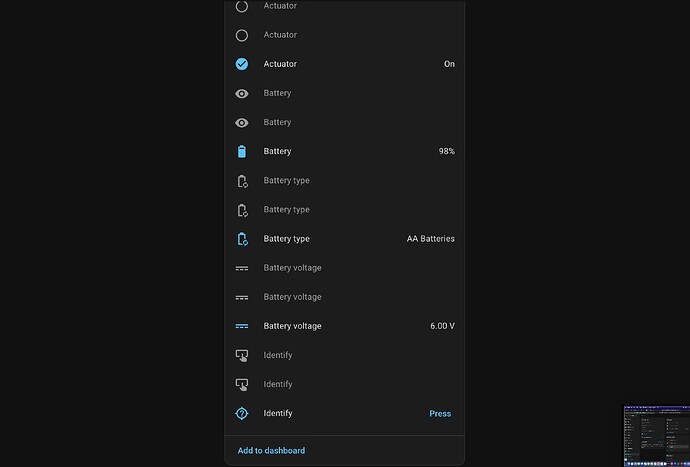Open the enabled Actuator entity row
Viewport: 690px width, 467px height.
pyautogui.click(x=345, y=64)
